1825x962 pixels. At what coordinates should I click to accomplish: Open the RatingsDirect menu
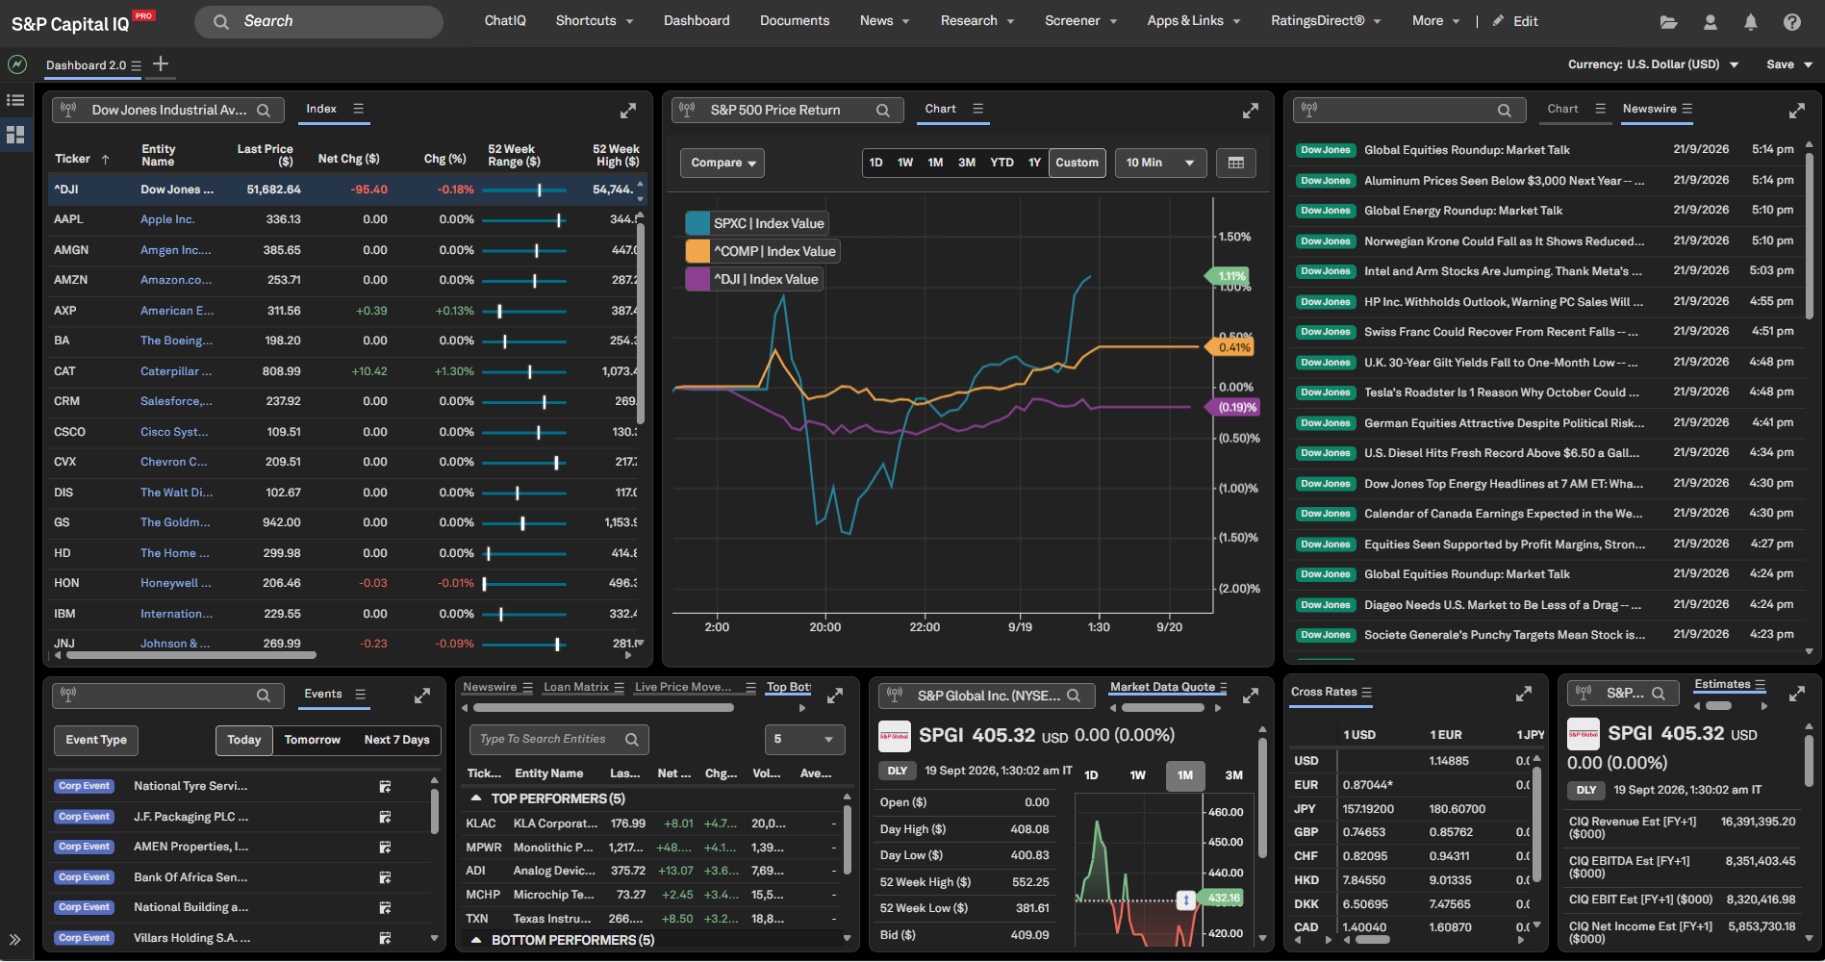coord(1326,21)
